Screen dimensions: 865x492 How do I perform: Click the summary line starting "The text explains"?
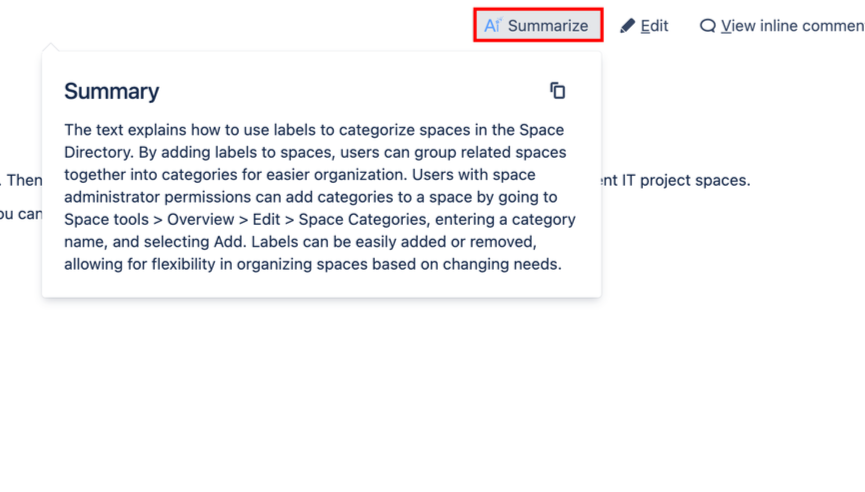click(x=314, y=130)
